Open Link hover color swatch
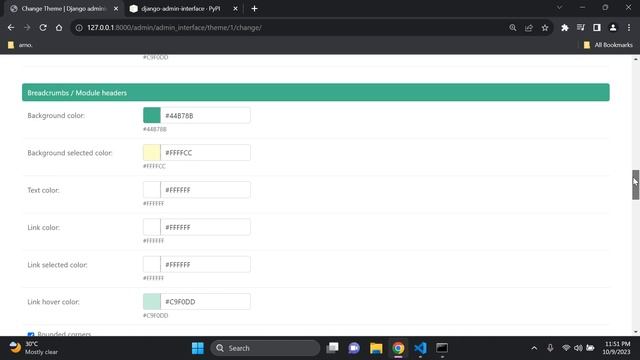This screenshot has height=360, width=640. click(x=152, y=302)
